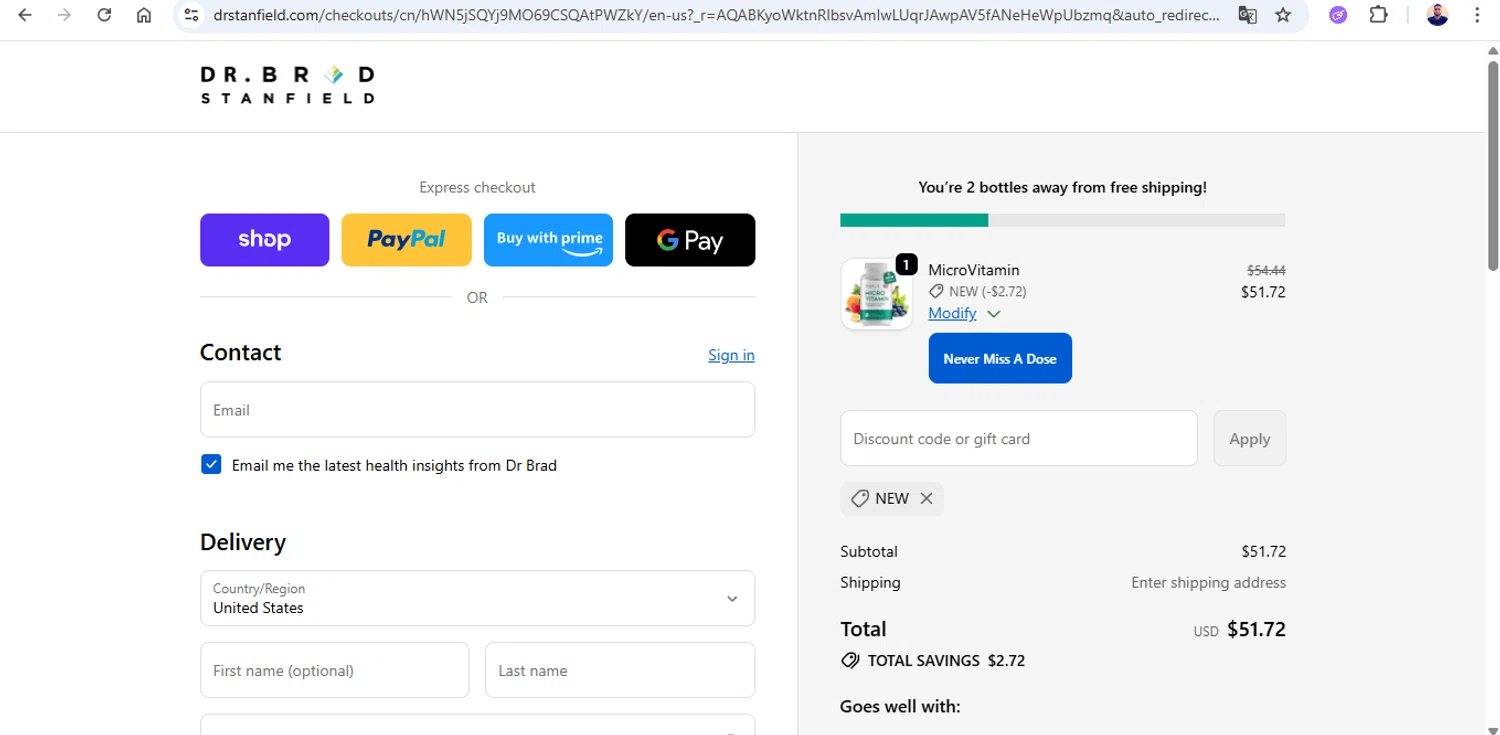The width and height of the screenshot is (1500, 735).
Task: Expand the chevron next to Modify
Action: (x=993, y=314)
